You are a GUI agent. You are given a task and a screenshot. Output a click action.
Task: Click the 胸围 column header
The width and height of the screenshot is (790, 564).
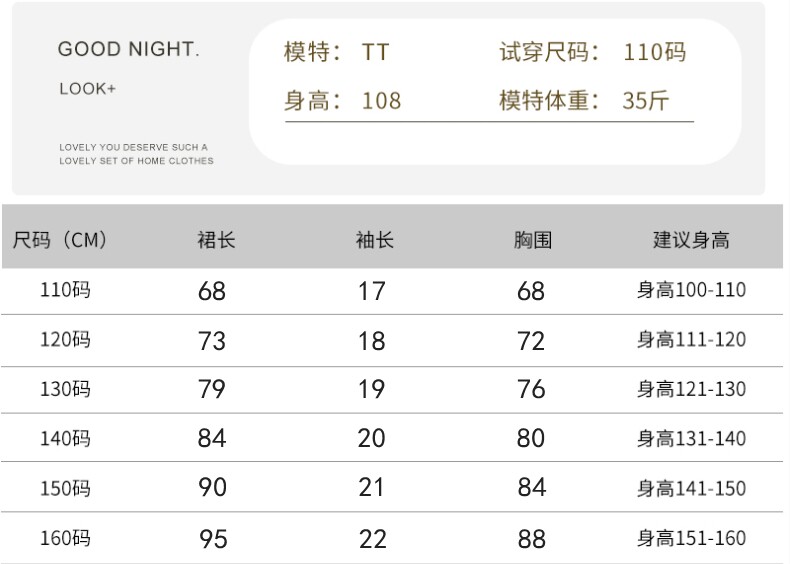click(x=532, y=240)
